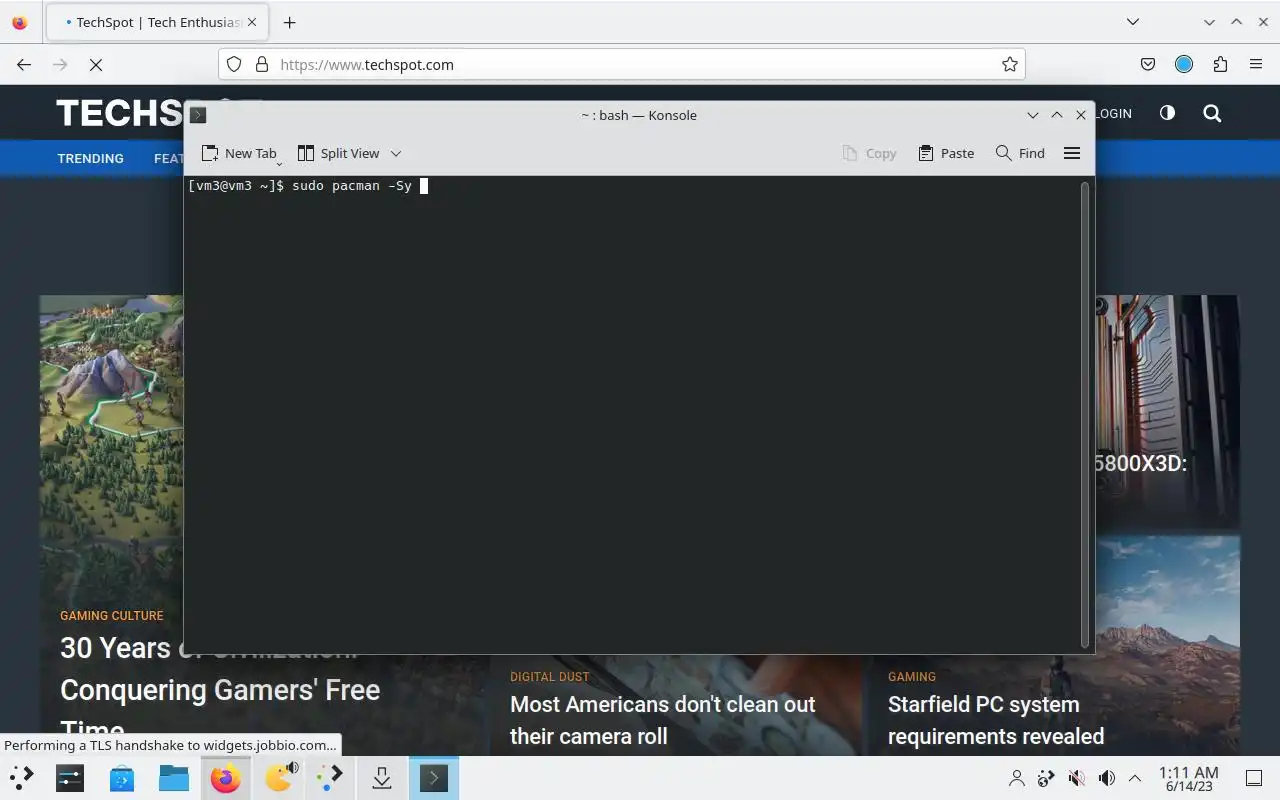The width and height of the screenshot is (1280, 800).
Task: Click the TechSpot logo
Action: (x=120, y=113)
